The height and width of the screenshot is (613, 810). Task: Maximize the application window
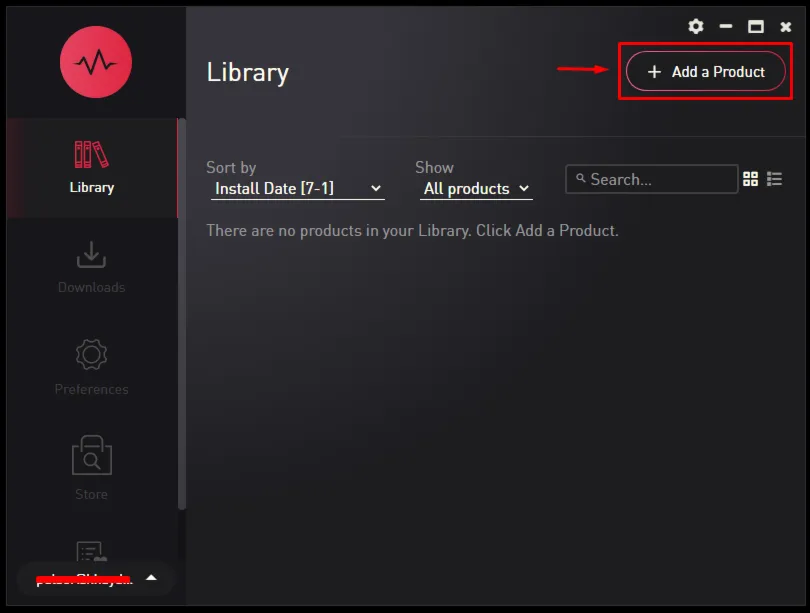click(x=756, y=26)
